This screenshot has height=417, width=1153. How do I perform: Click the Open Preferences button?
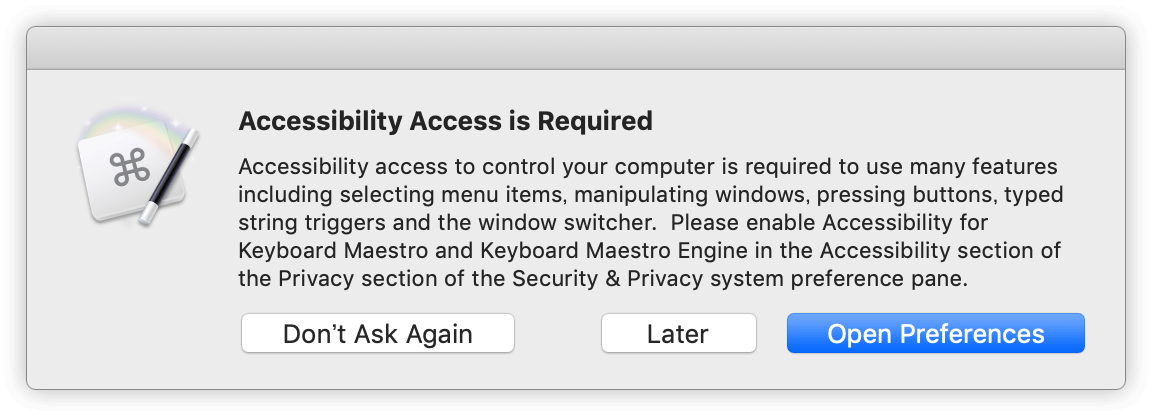click(935, 333)
